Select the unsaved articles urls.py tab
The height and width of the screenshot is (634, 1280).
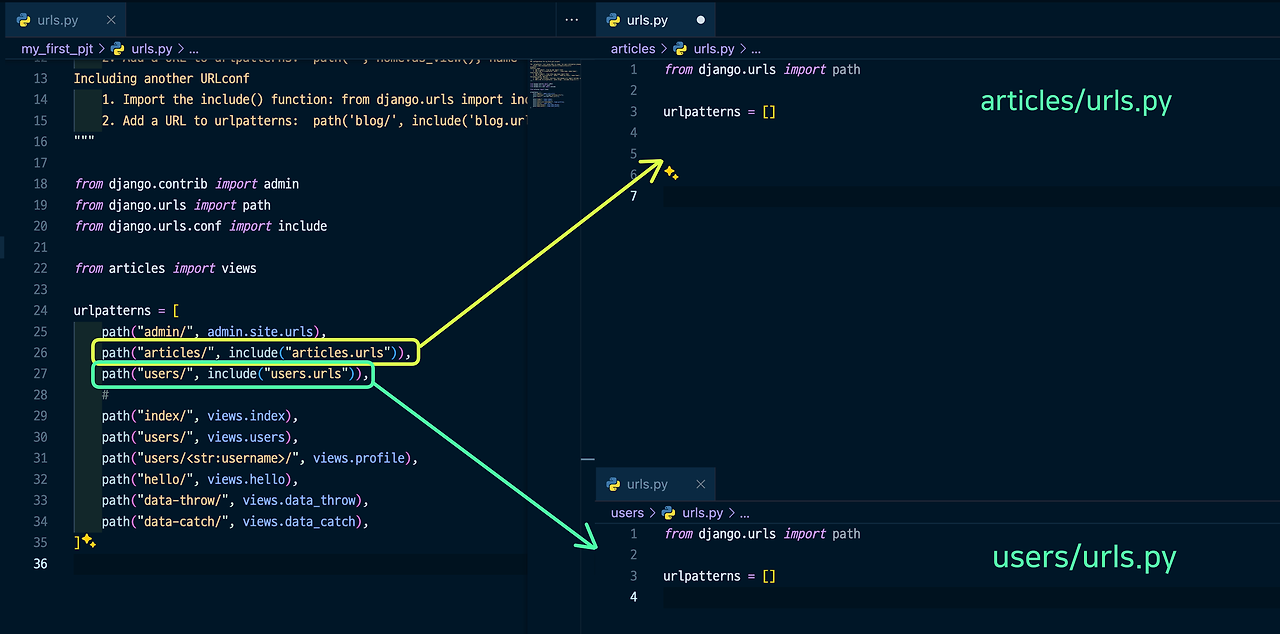coord(655,20)
